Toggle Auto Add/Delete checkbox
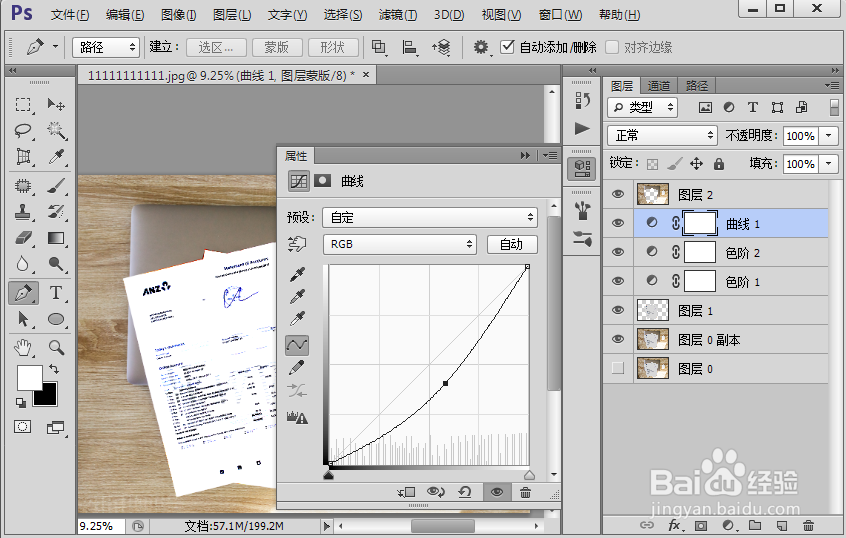Image resolution: width=846 pixels, height=538 pixels. click(507, 47)
